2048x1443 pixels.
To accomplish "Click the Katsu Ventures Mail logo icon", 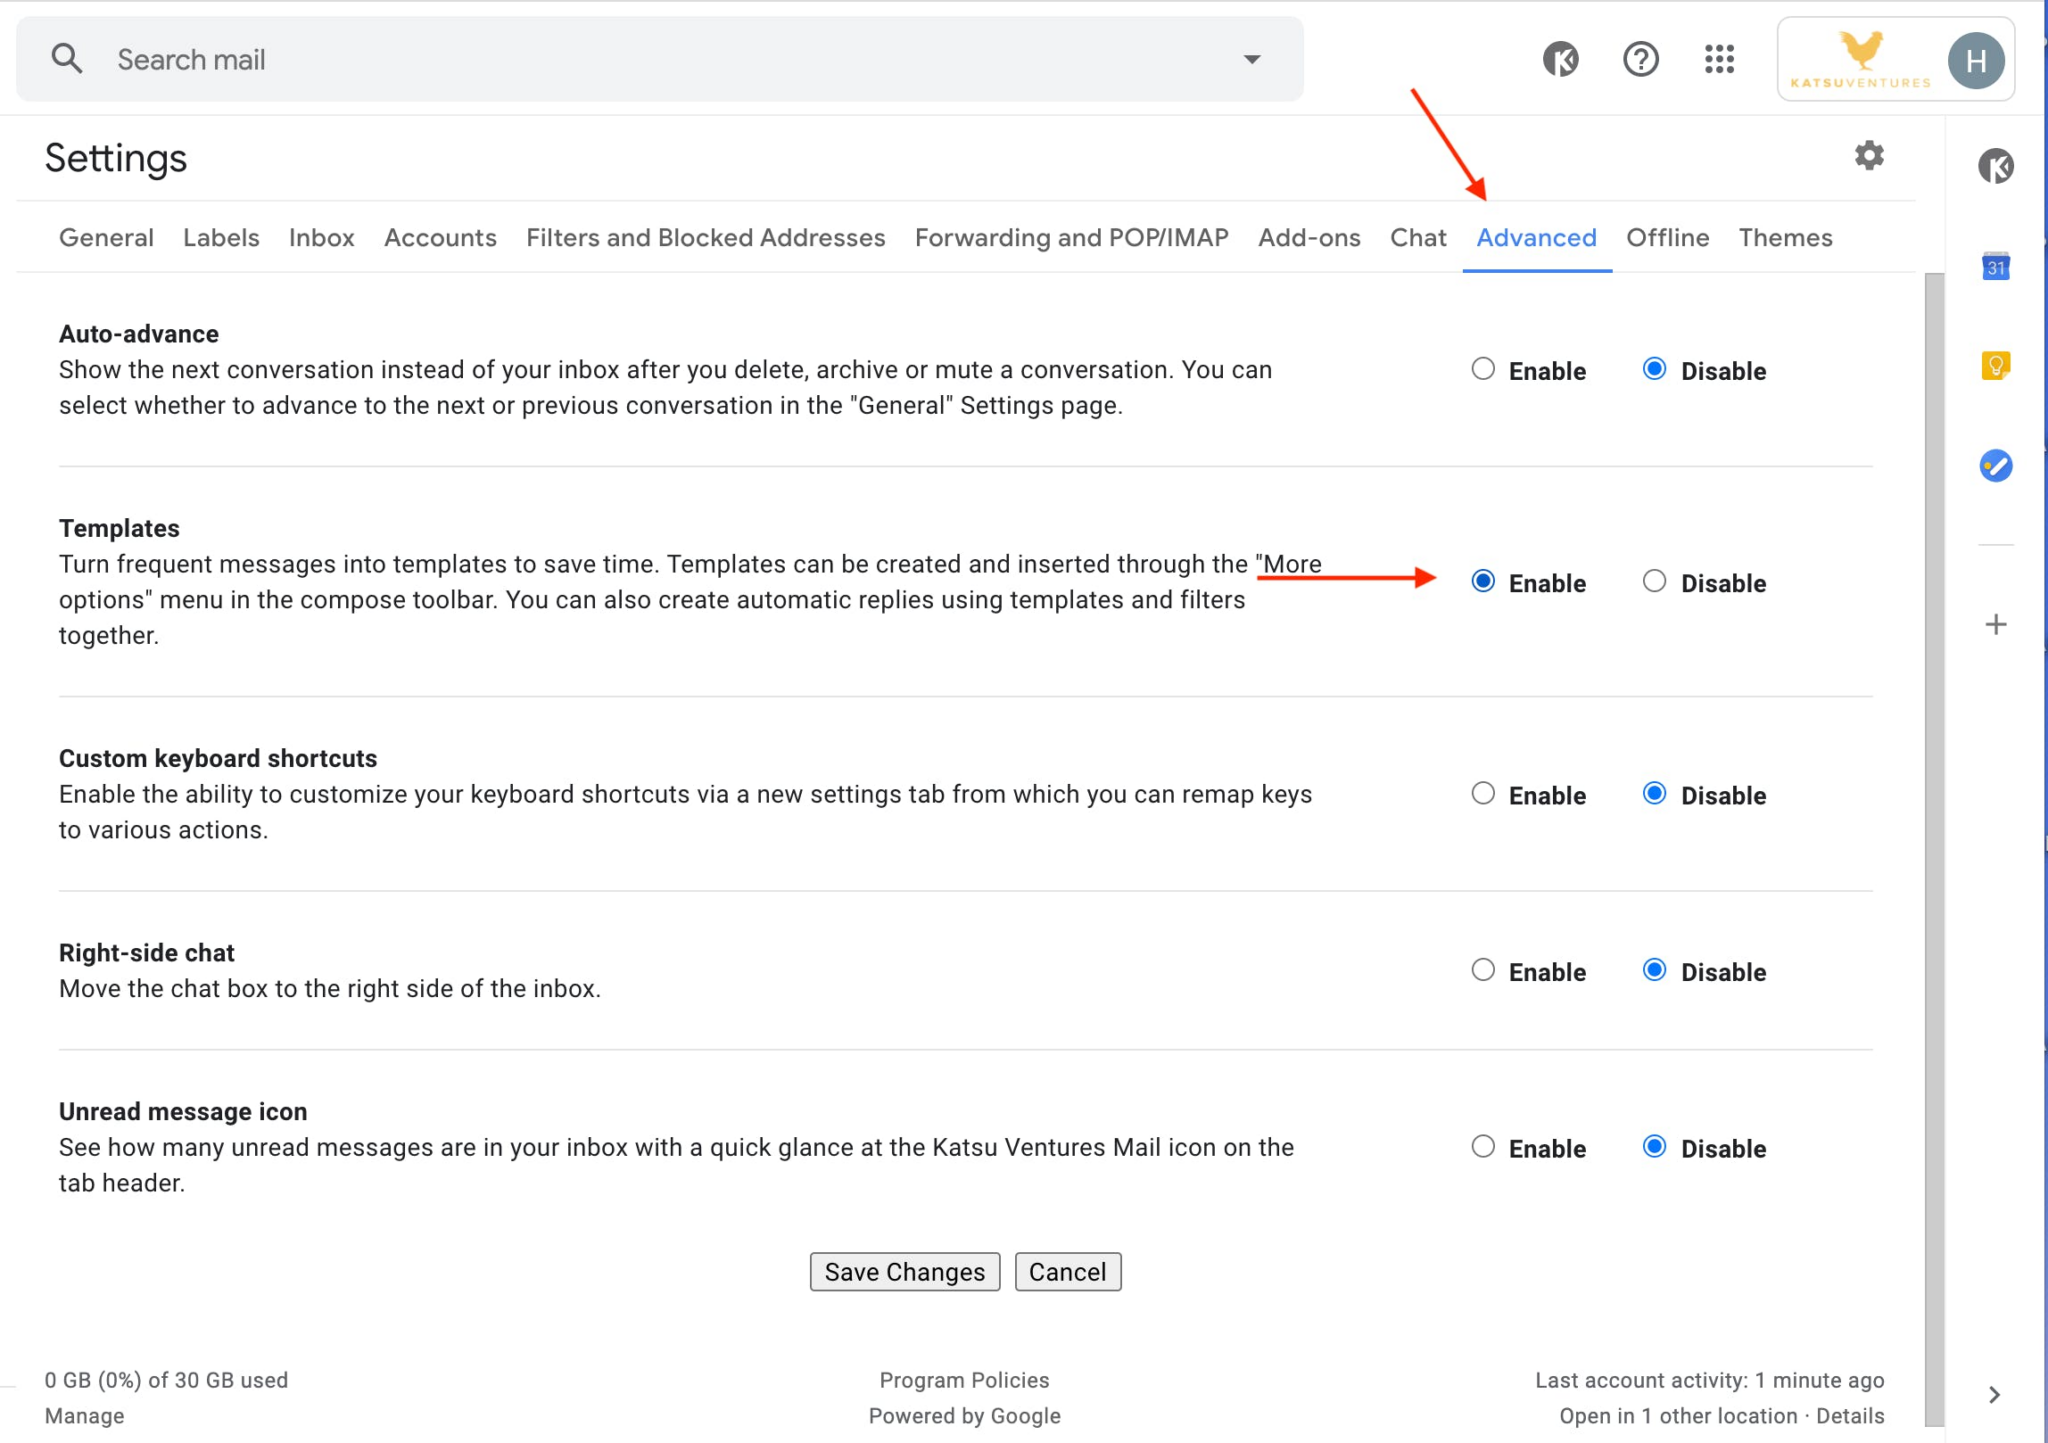I will 1861,59.
